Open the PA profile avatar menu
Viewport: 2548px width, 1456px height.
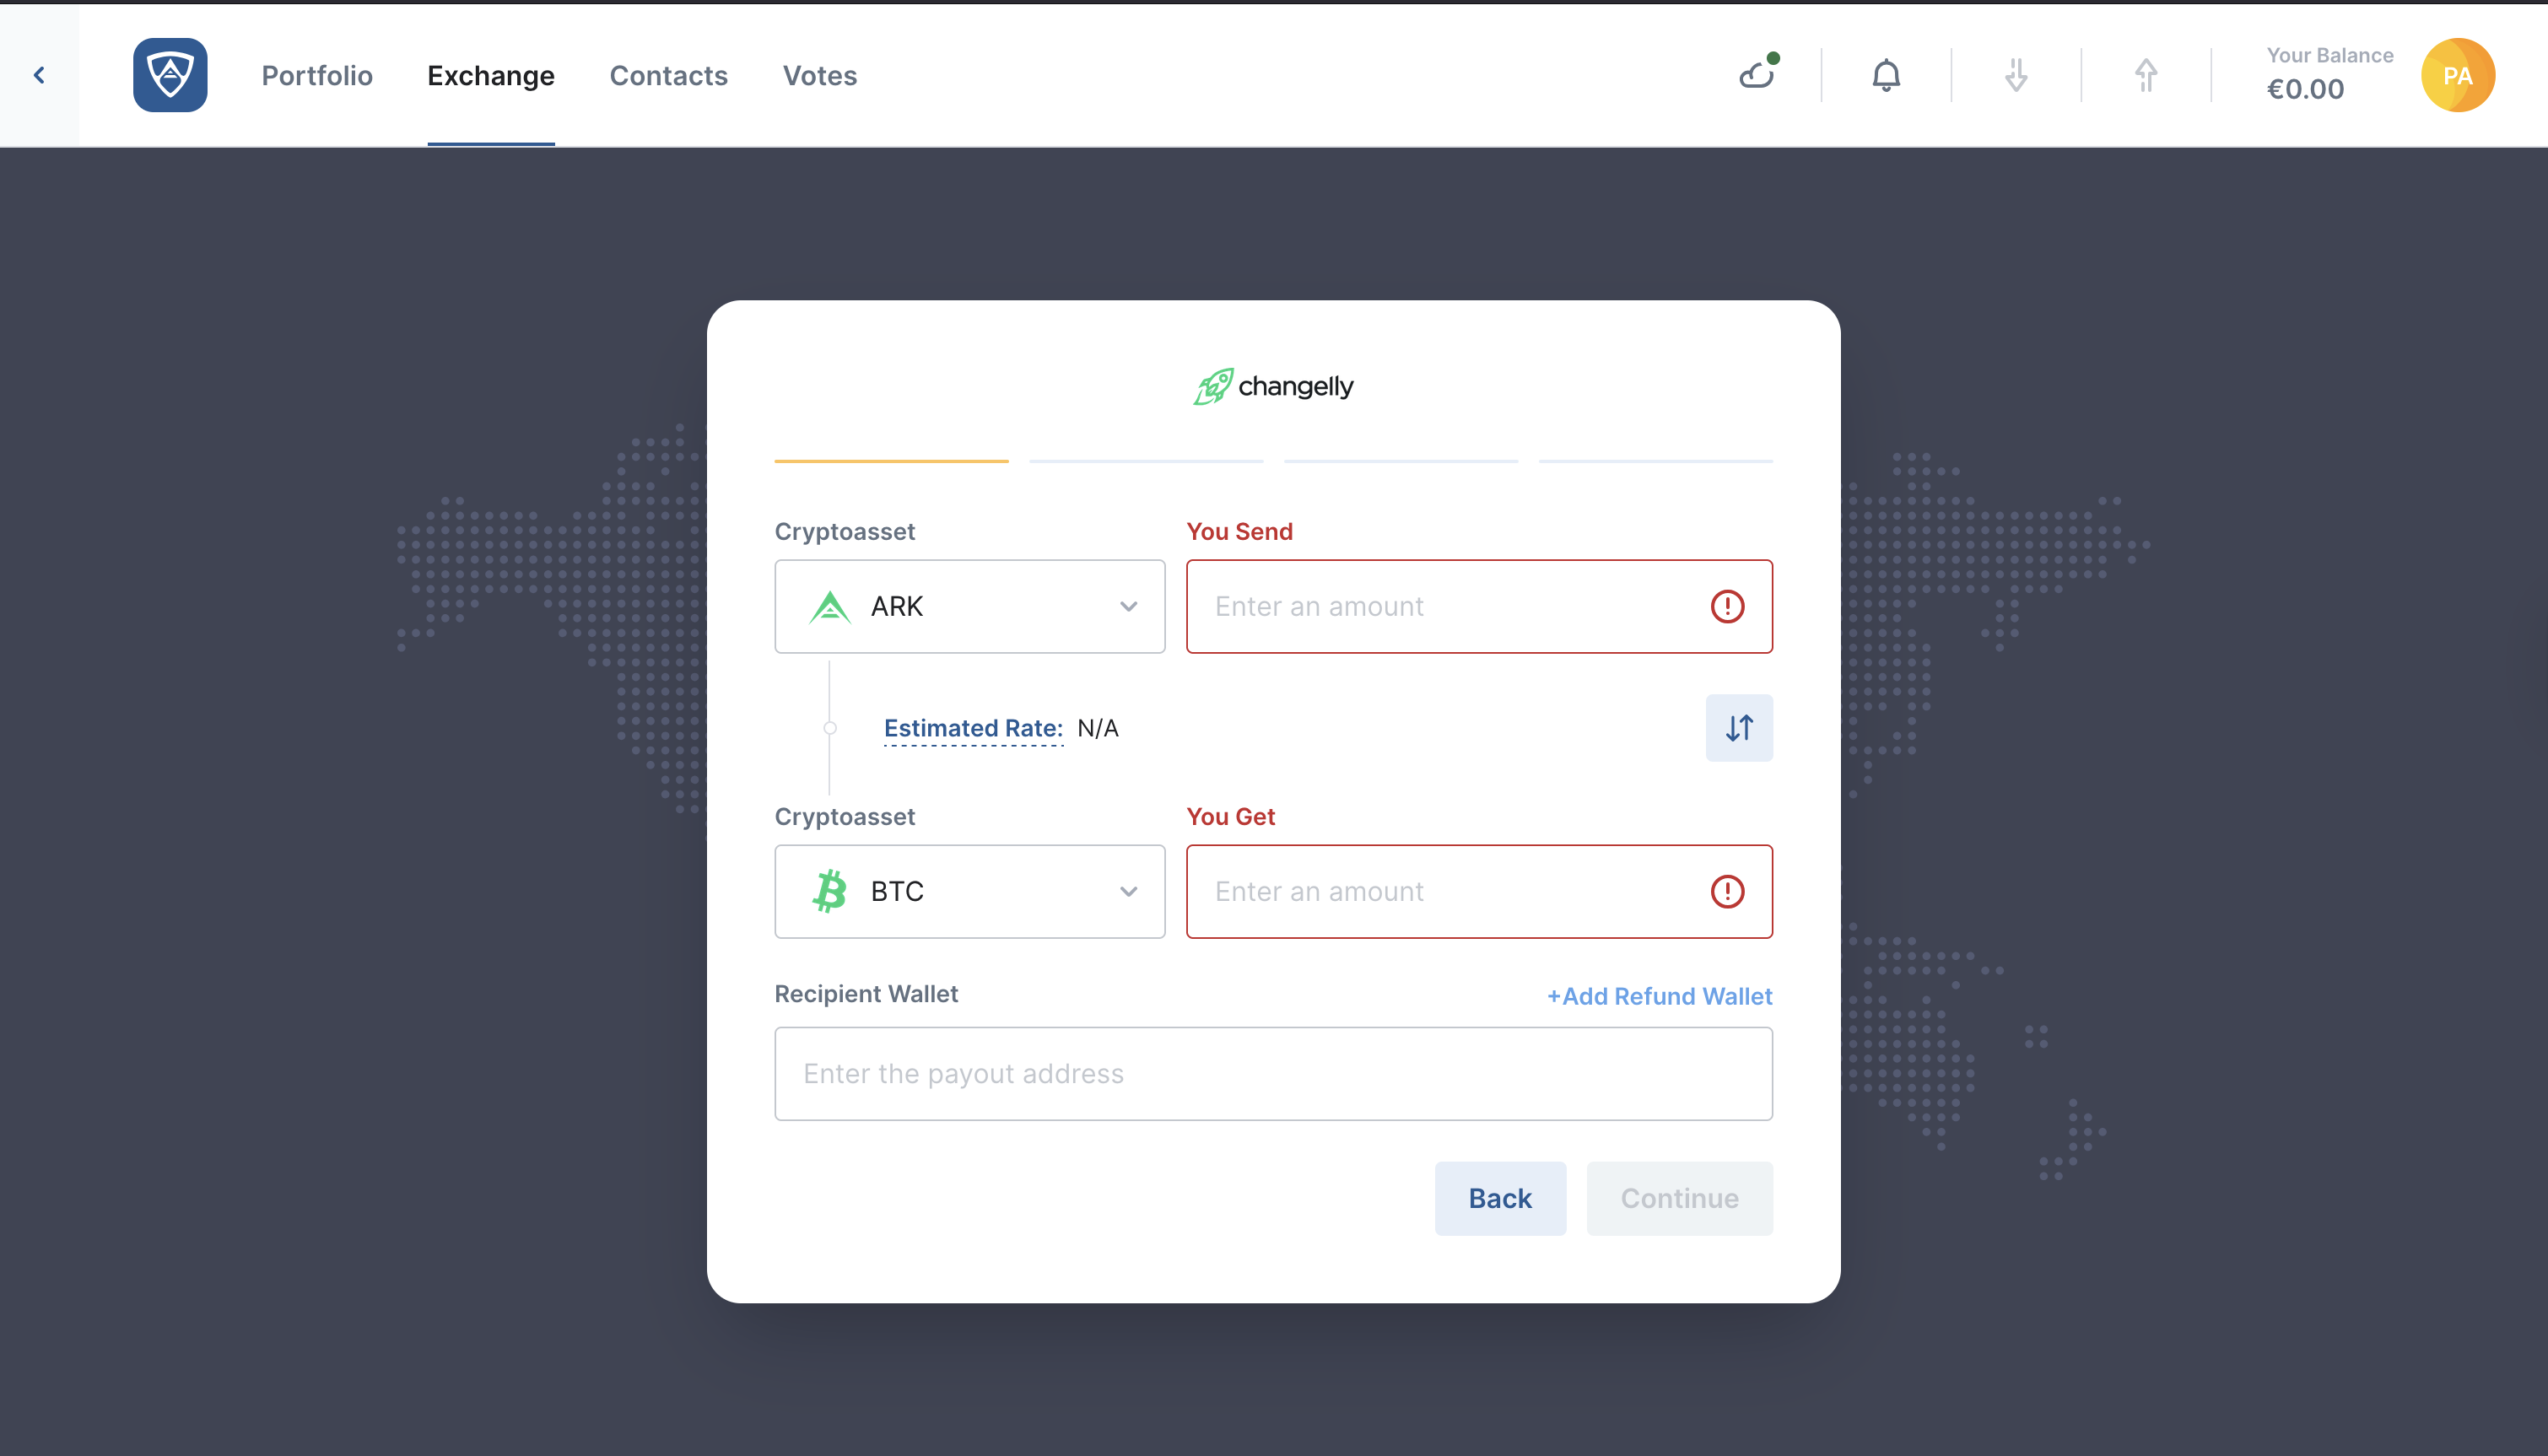coord(2458,75)
